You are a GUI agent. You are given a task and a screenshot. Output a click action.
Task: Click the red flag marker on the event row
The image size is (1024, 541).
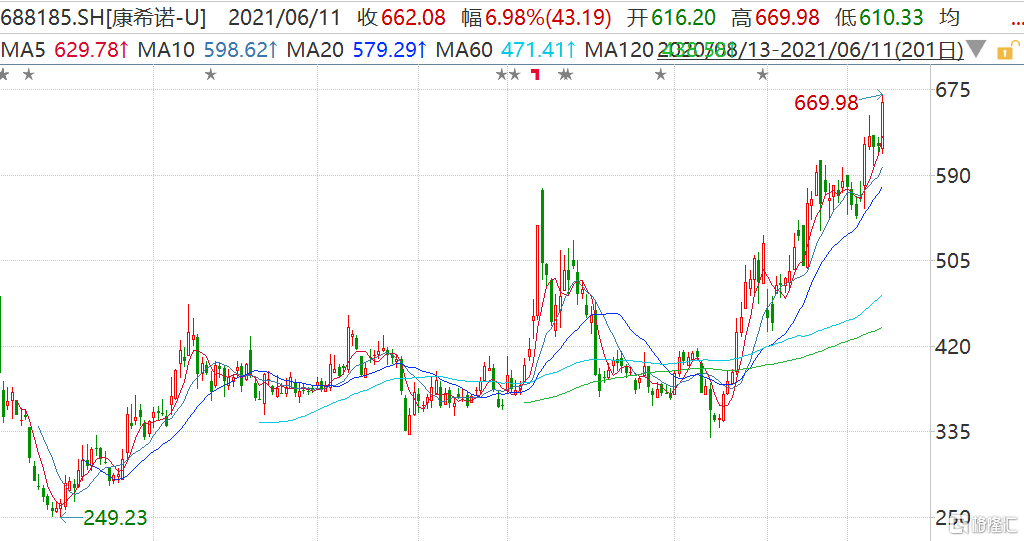[x=536, y=74]
